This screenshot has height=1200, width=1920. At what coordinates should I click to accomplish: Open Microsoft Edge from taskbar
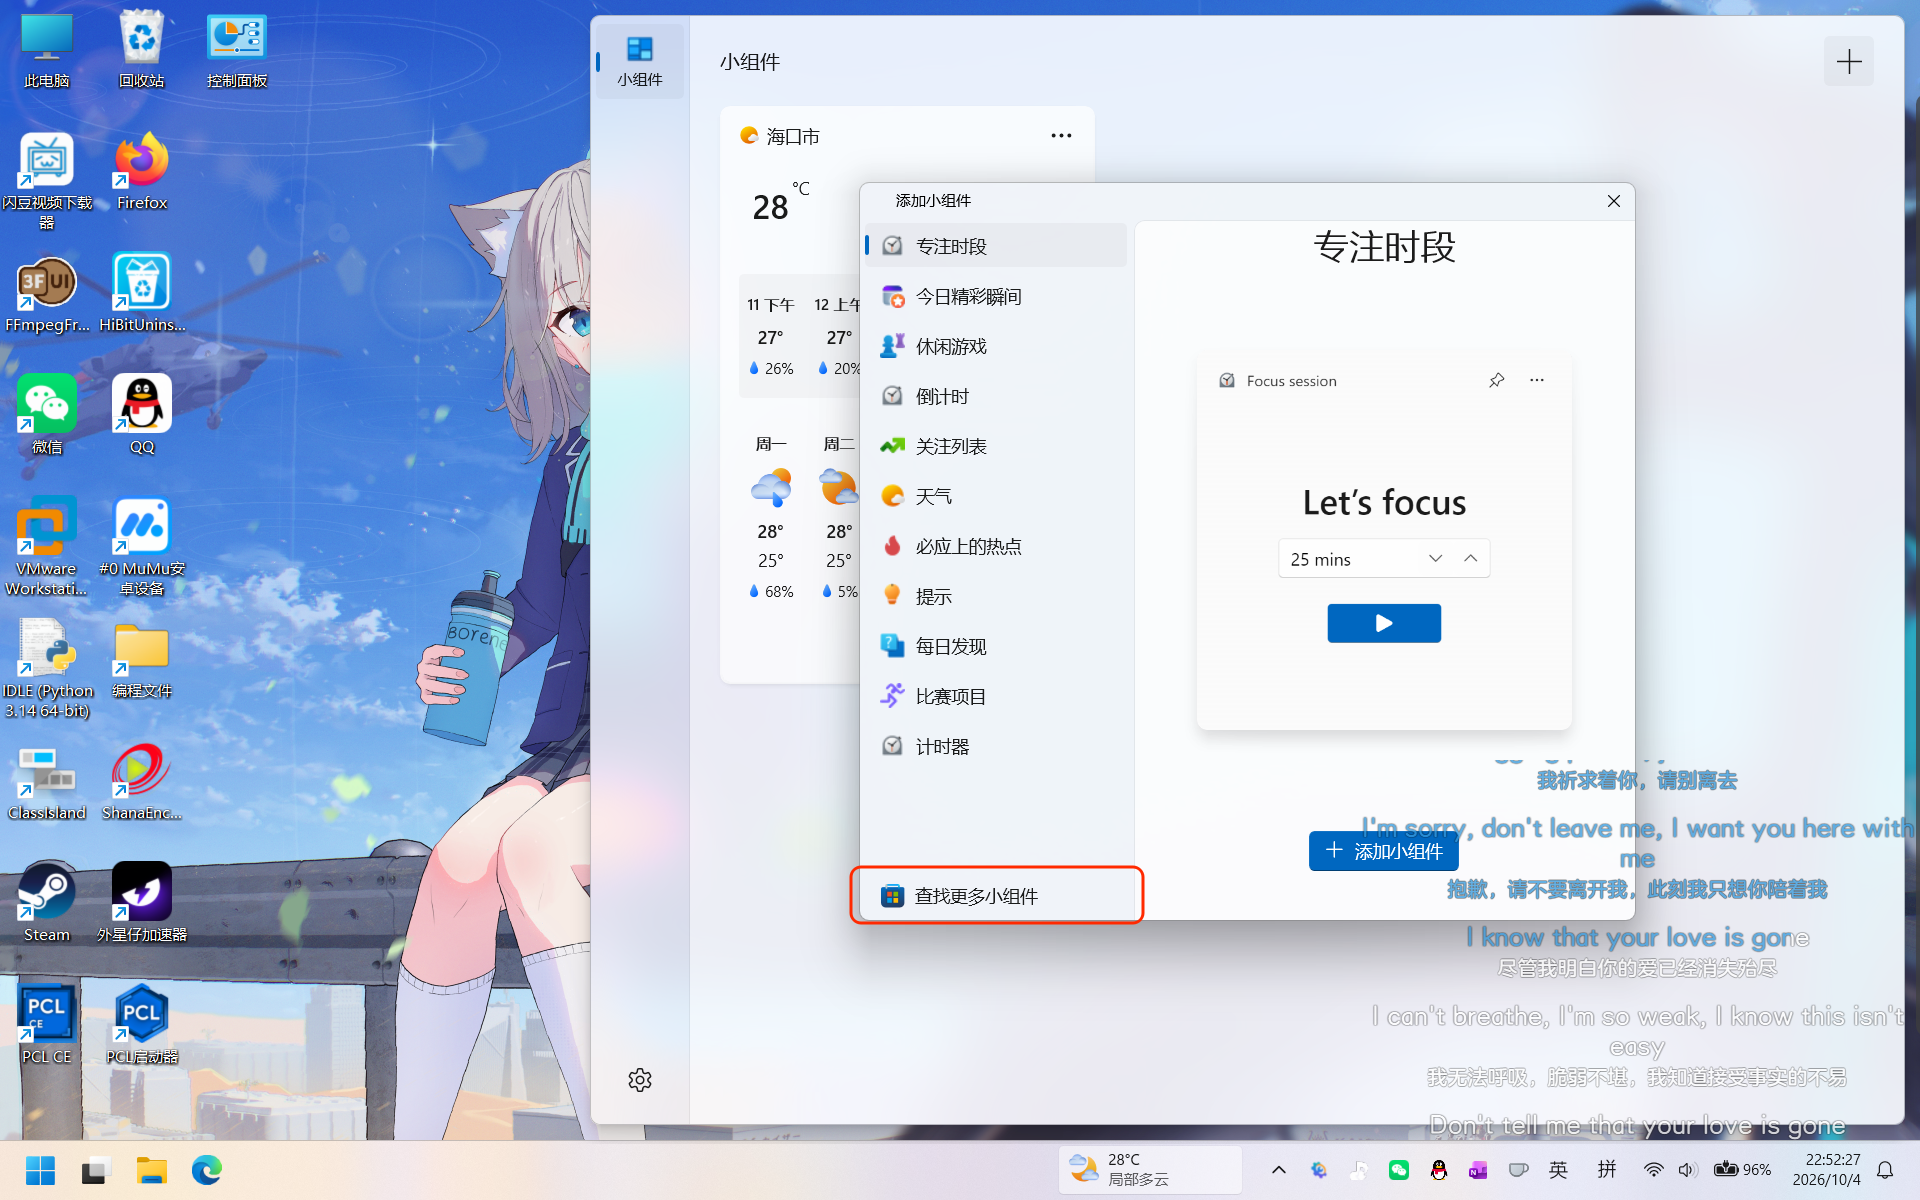[207, 1170]
